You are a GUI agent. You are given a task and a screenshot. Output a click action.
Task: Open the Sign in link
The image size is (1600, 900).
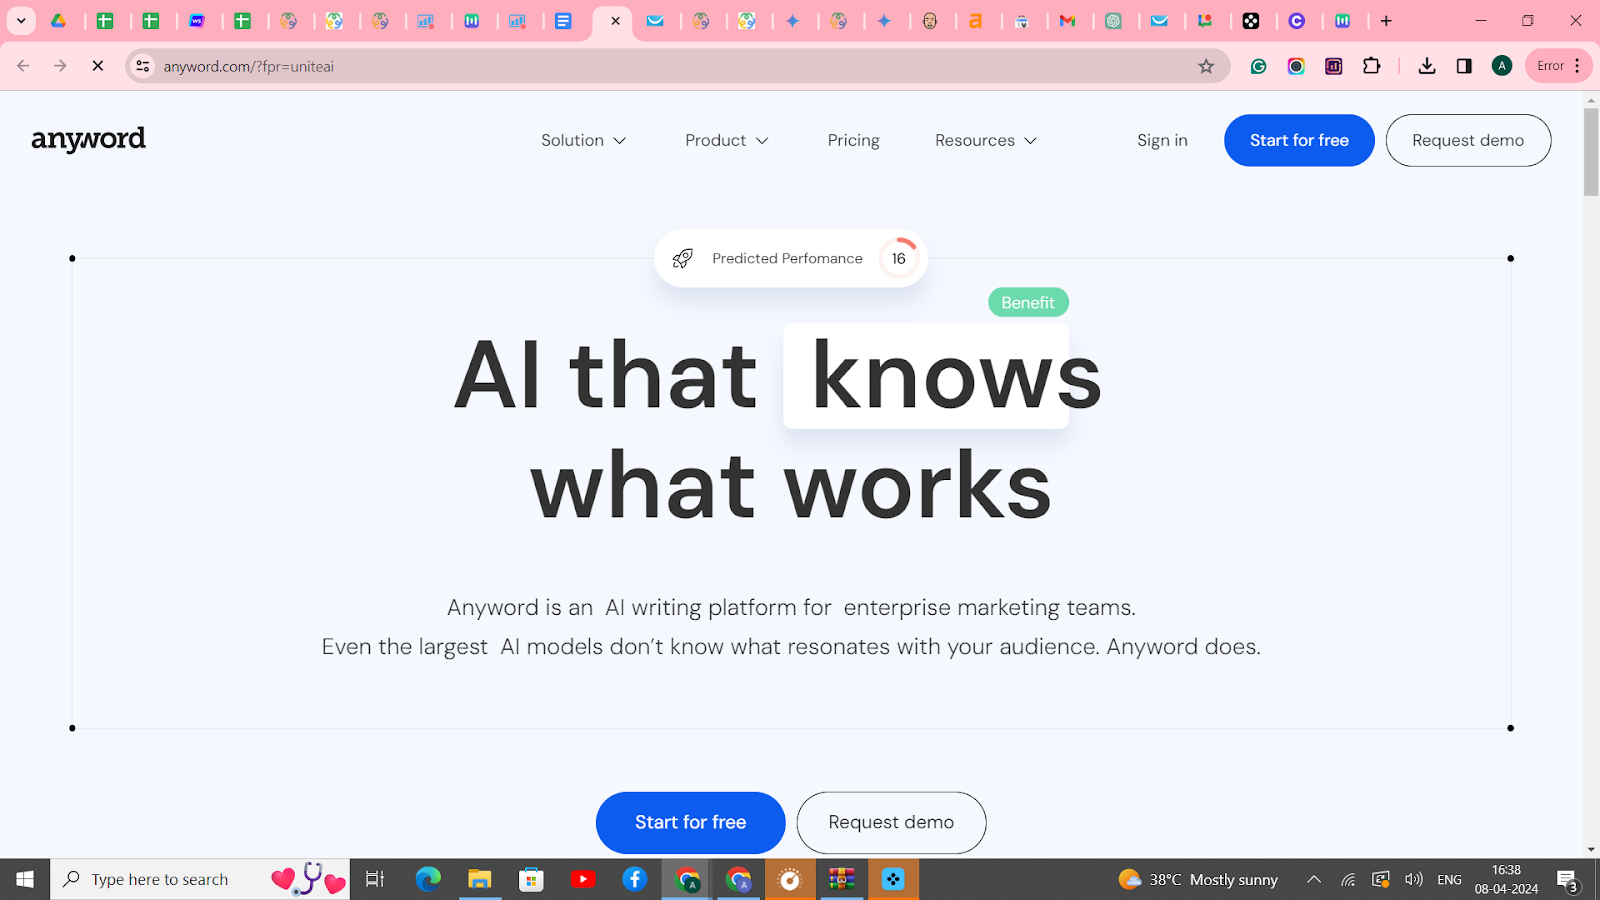click(x=1162, y=140)
